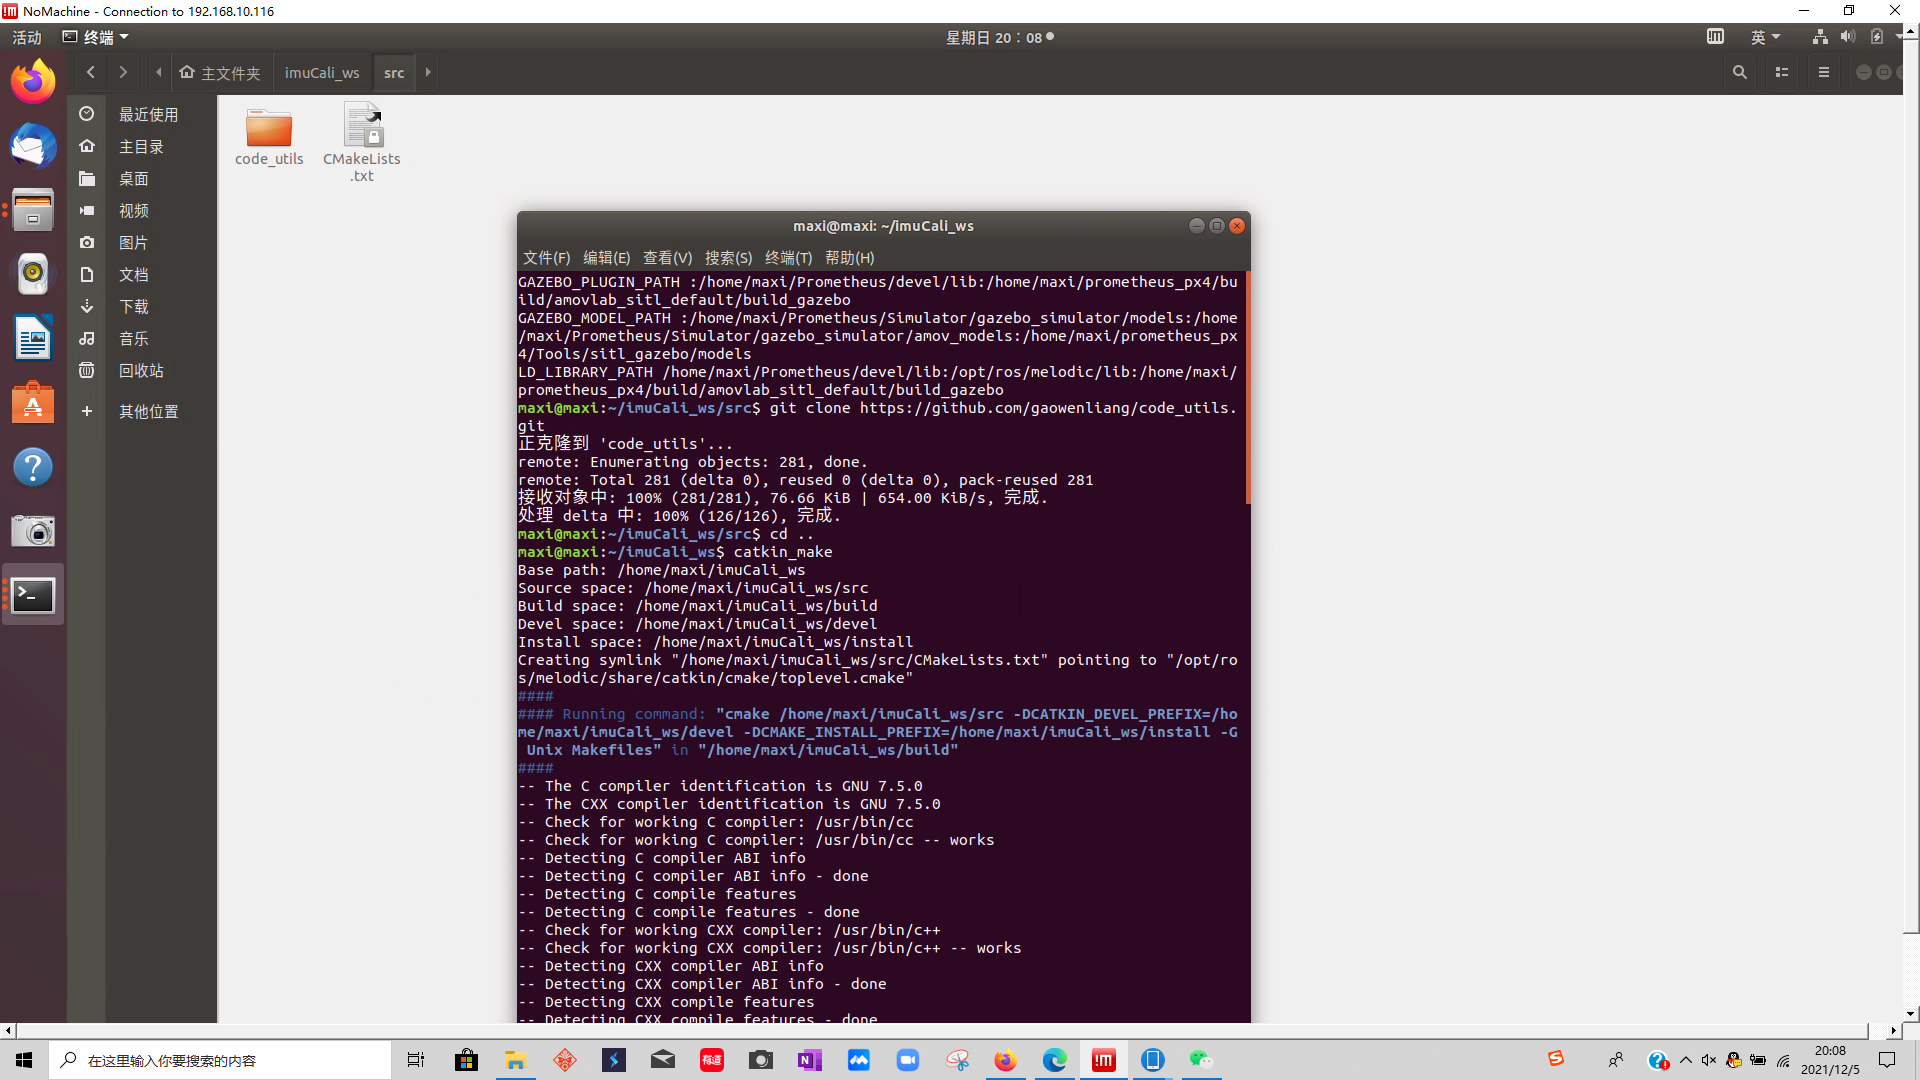Open the screenshot camera app in dock

[33, 531]
